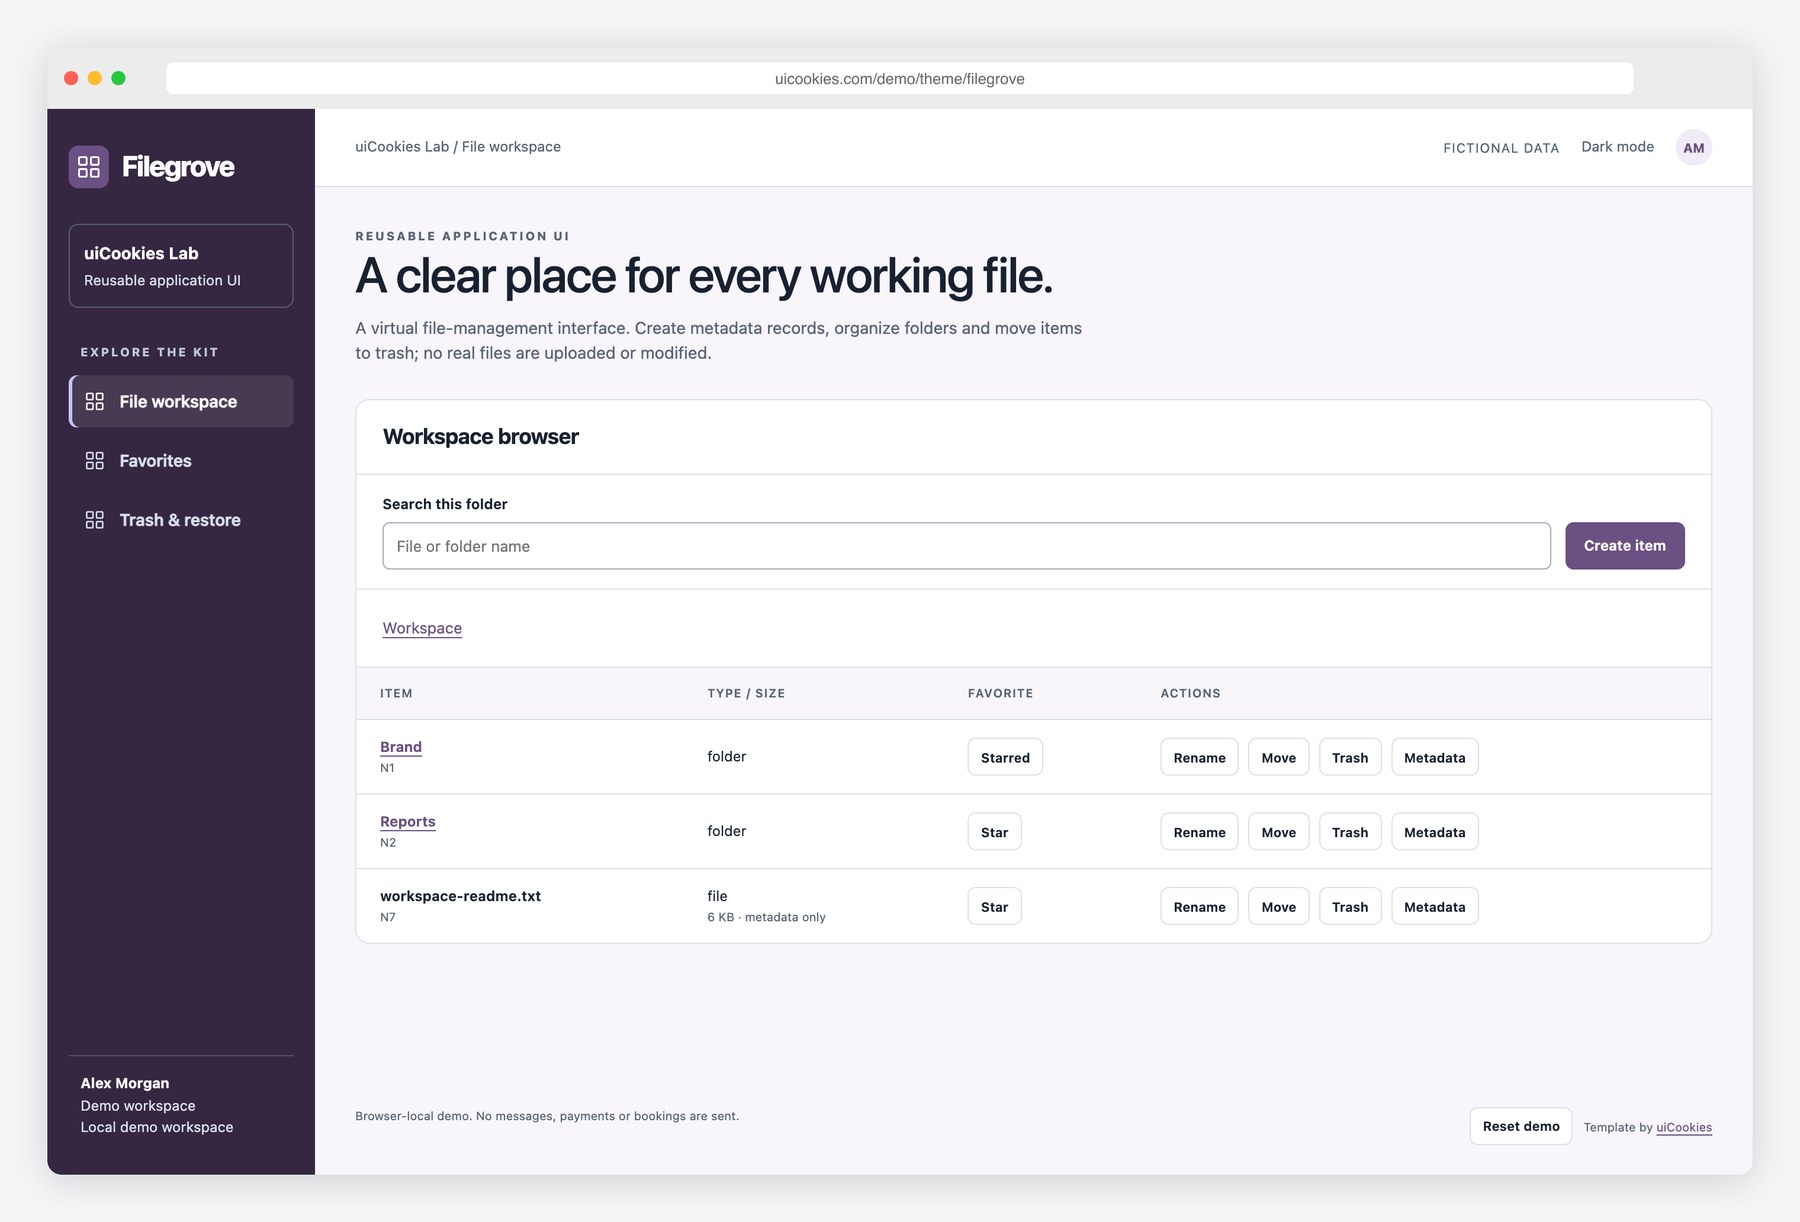Screen dimensions: 1800x1222
Task: Trash workspace-readme.txt
Action: pos(1350,906)
